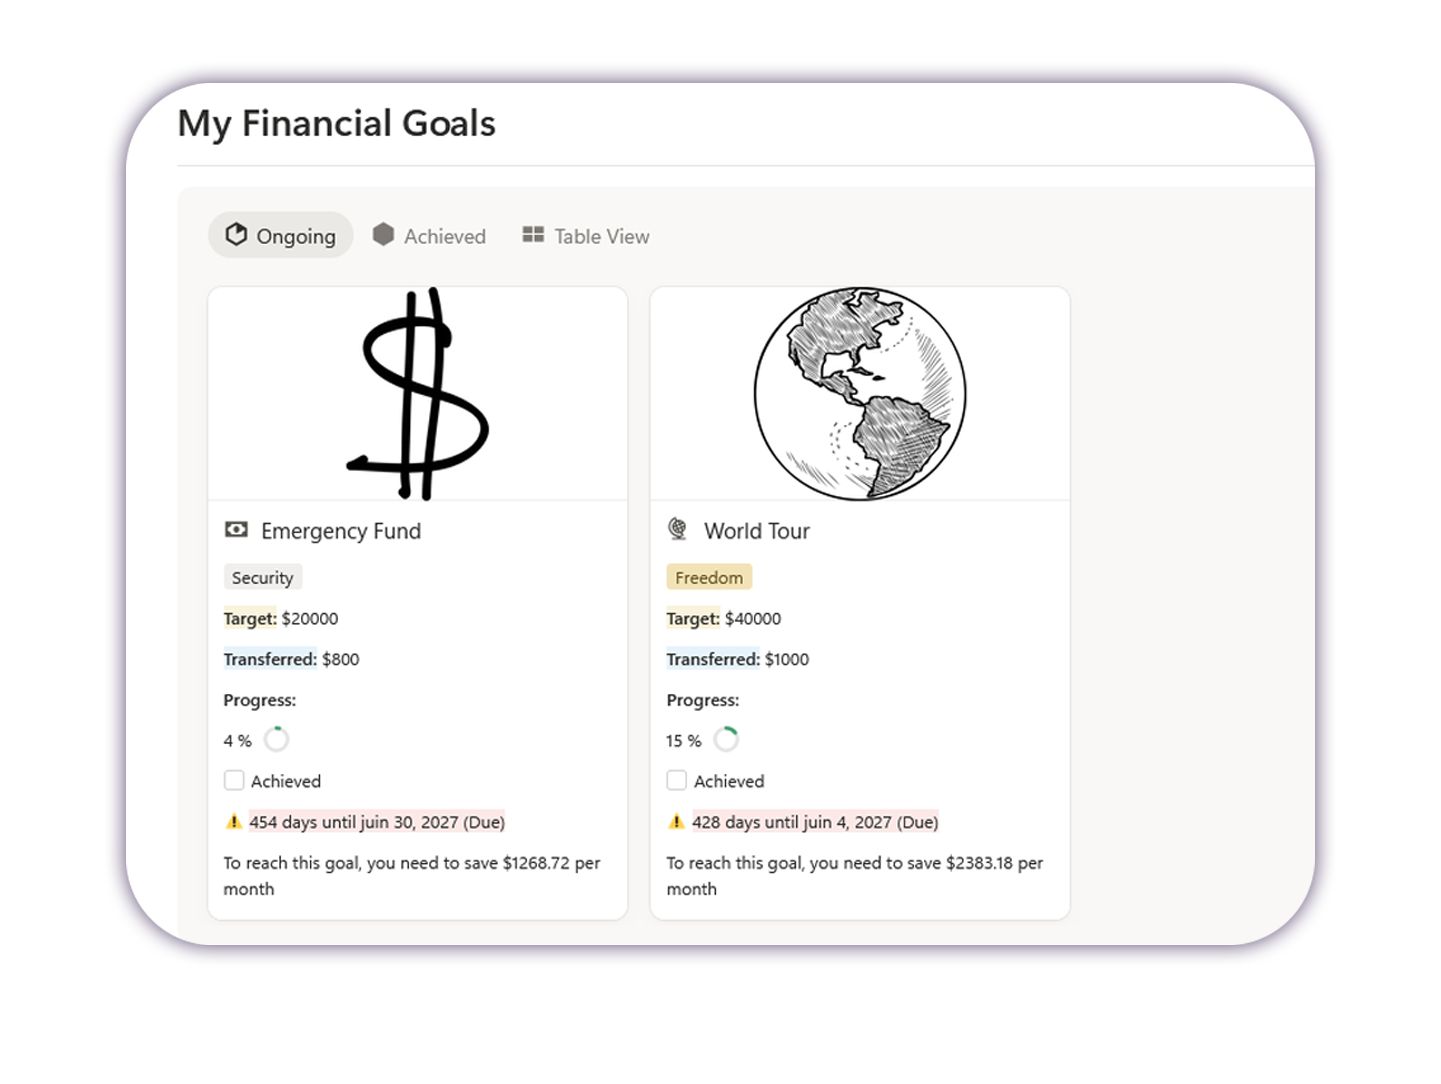Click the 15% progress ring

(726, 740)
